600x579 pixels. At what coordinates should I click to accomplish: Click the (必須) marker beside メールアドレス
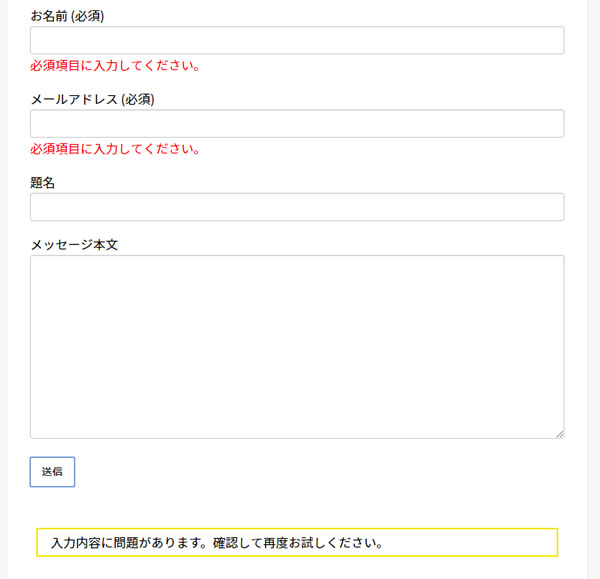(x=138, y=99)
